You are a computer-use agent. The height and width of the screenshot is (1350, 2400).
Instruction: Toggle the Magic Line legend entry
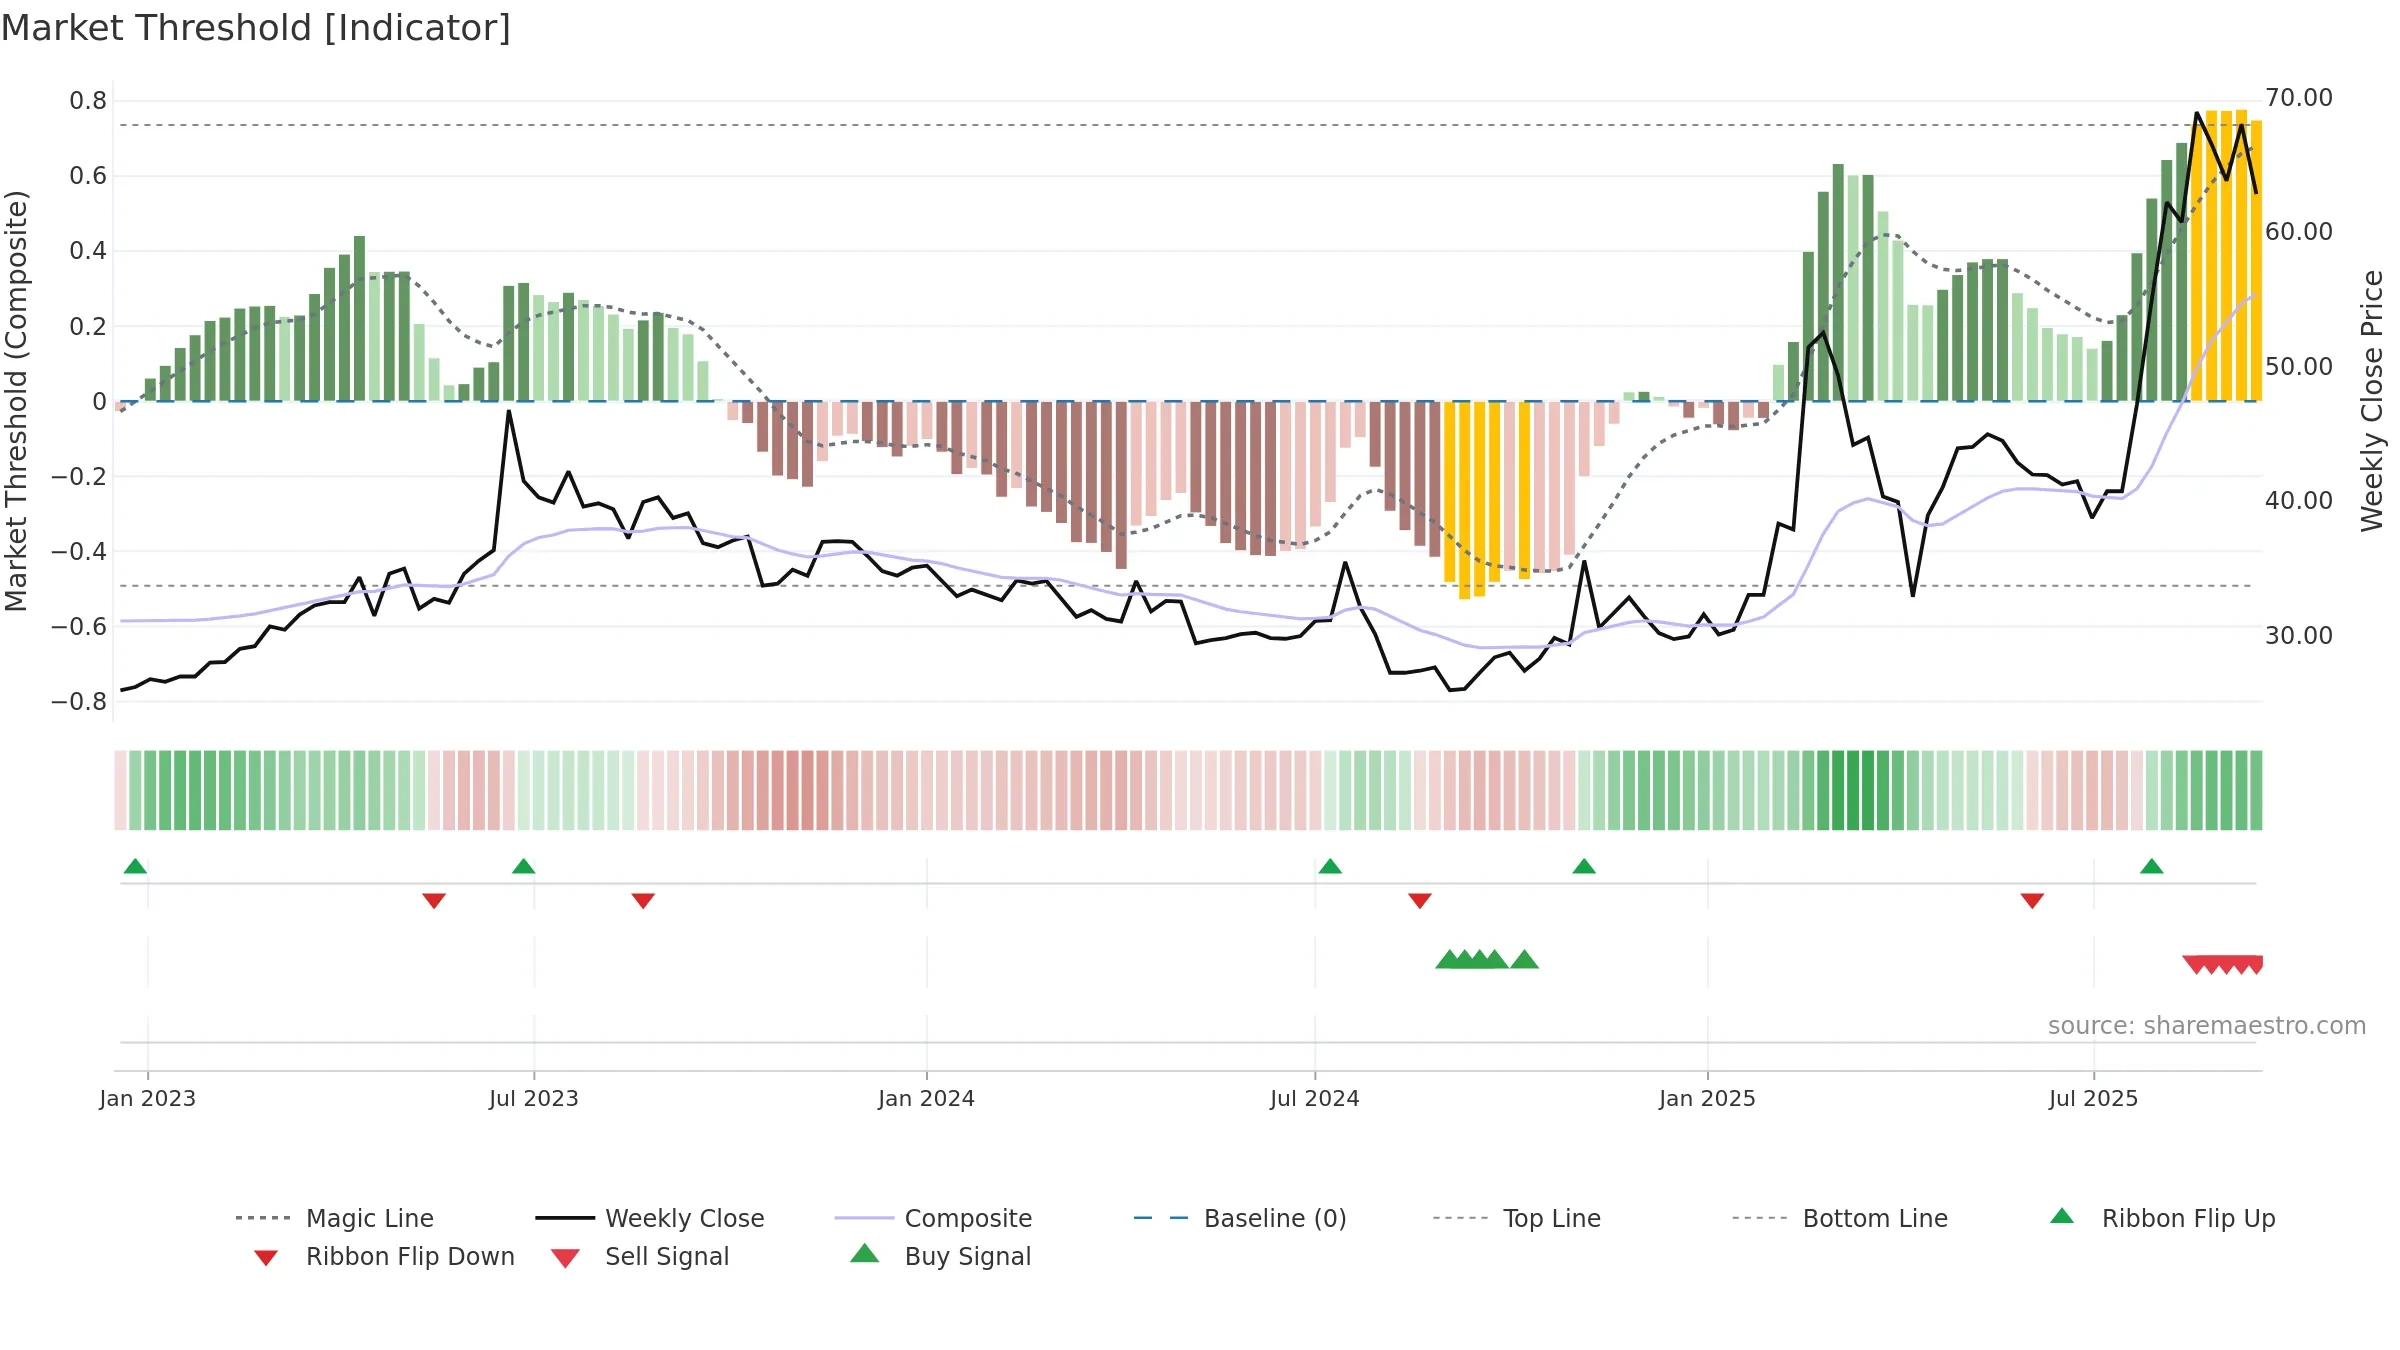335,1218
